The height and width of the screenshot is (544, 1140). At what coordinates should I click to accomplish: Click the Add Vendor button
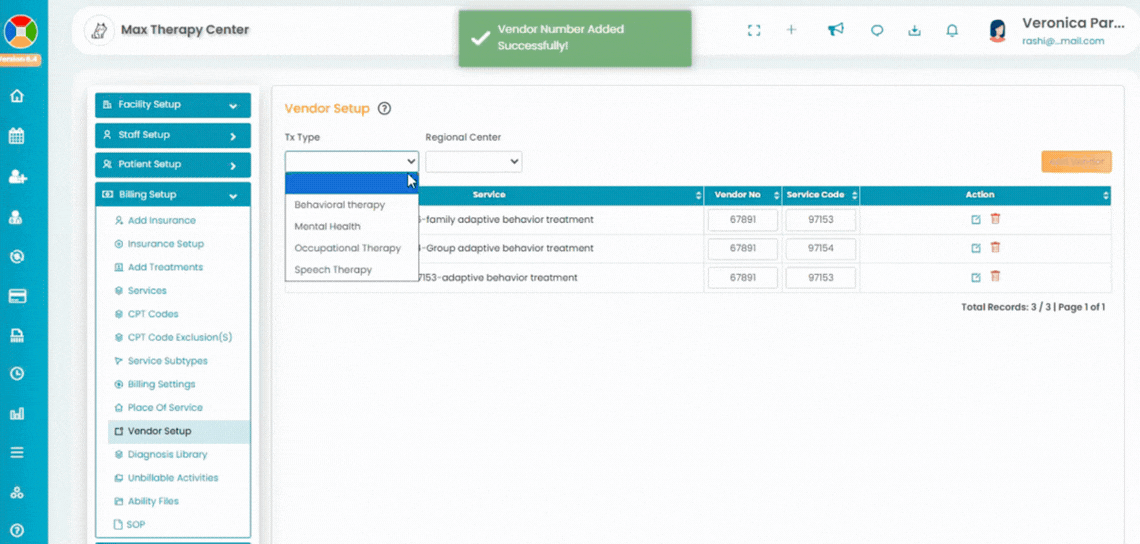tap(1076, 162)
